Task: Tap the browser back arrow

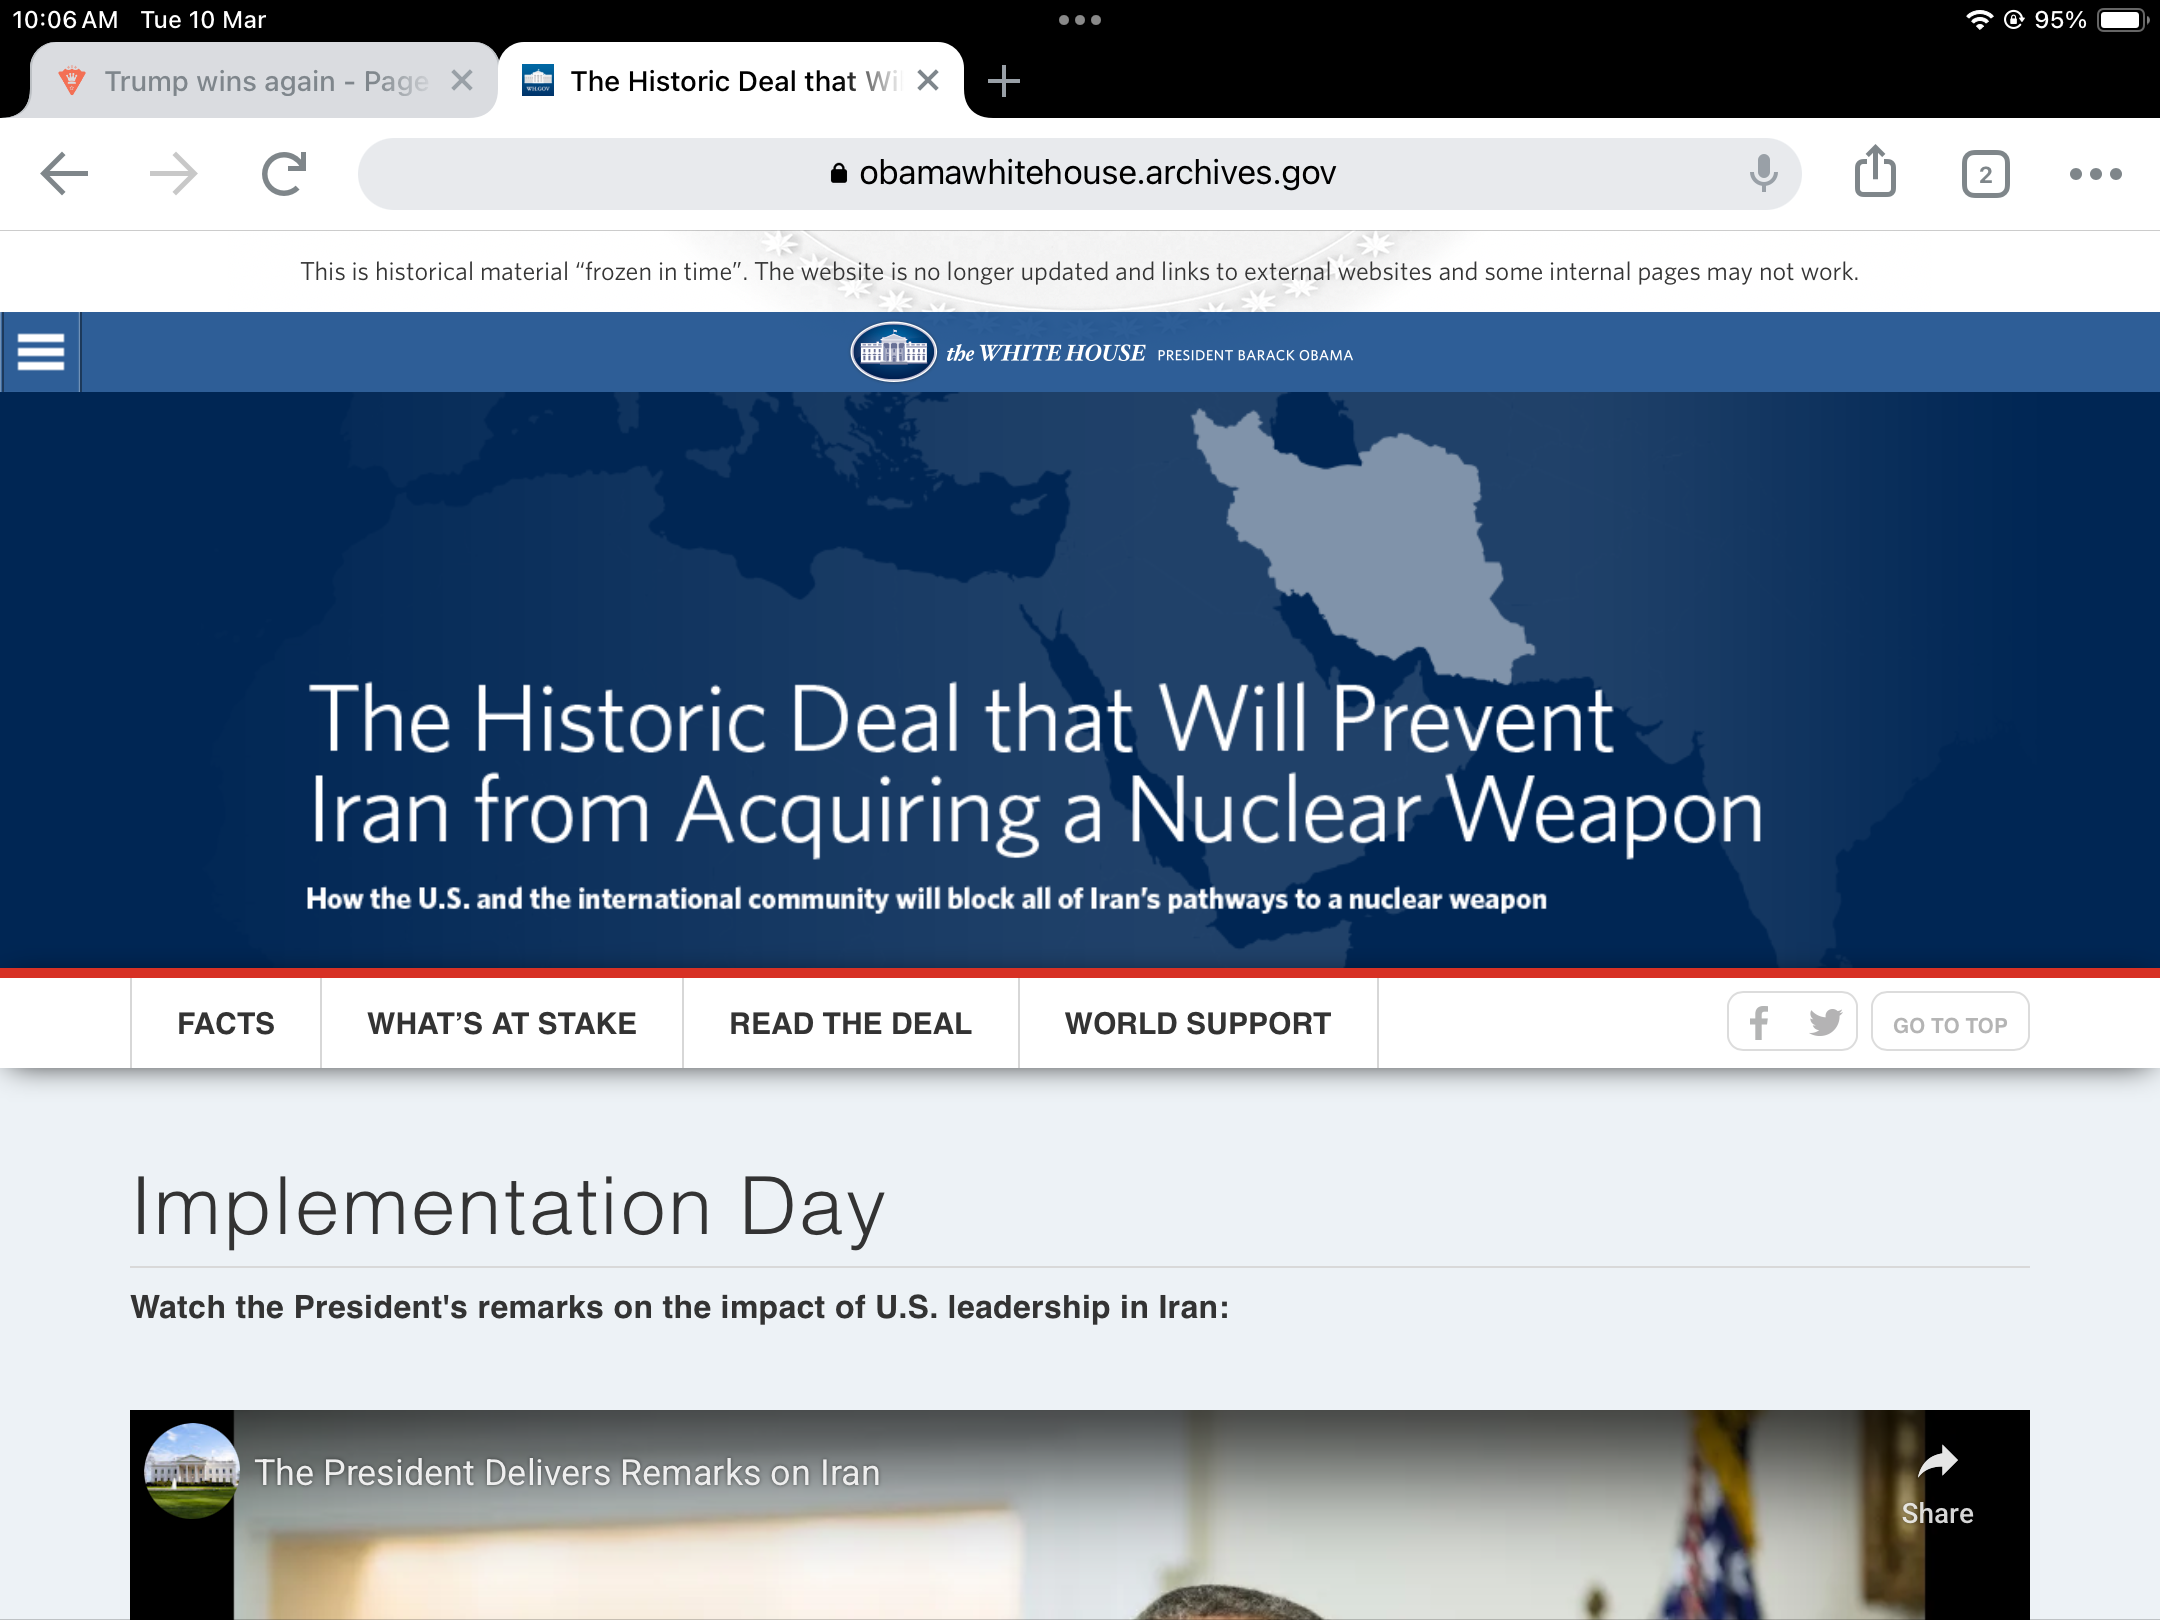Action: [65, 174]
